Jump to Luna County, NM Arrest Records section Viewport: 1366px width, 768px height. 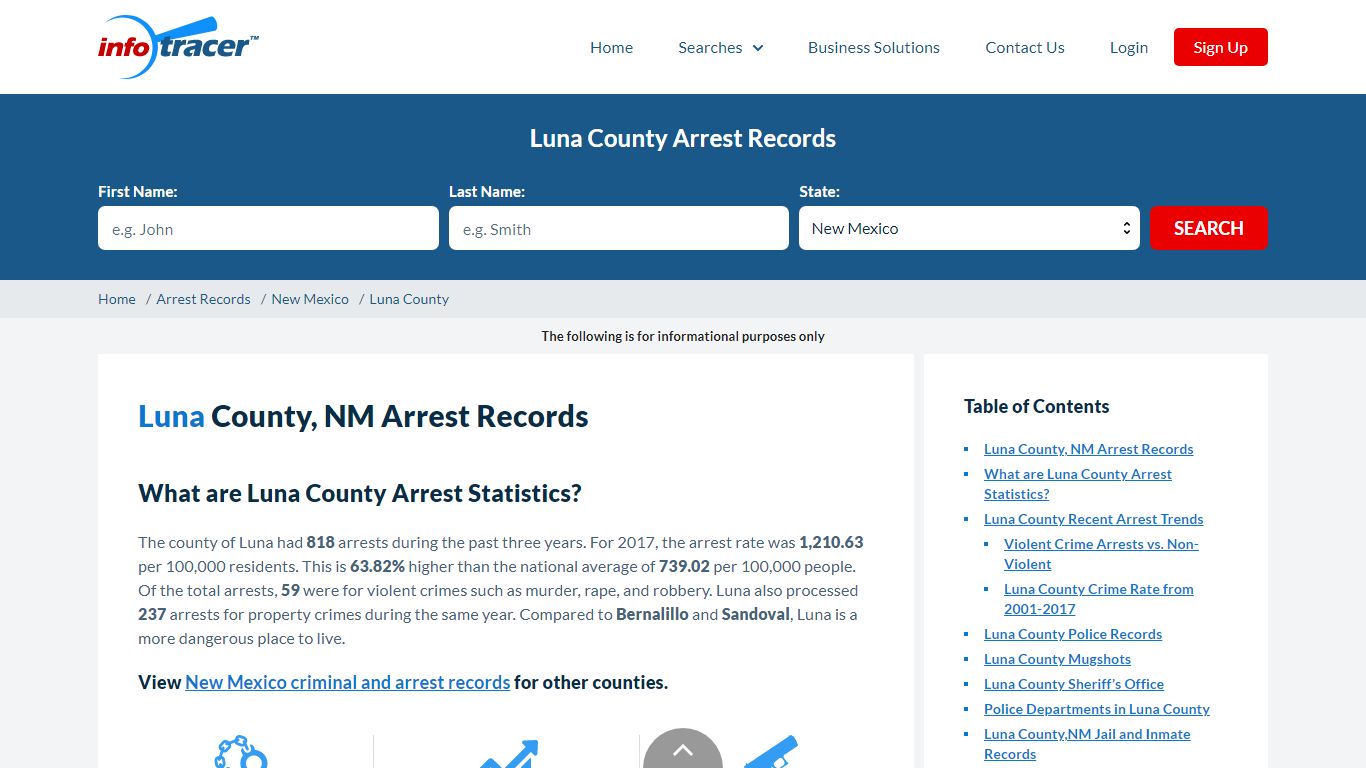1088,449
